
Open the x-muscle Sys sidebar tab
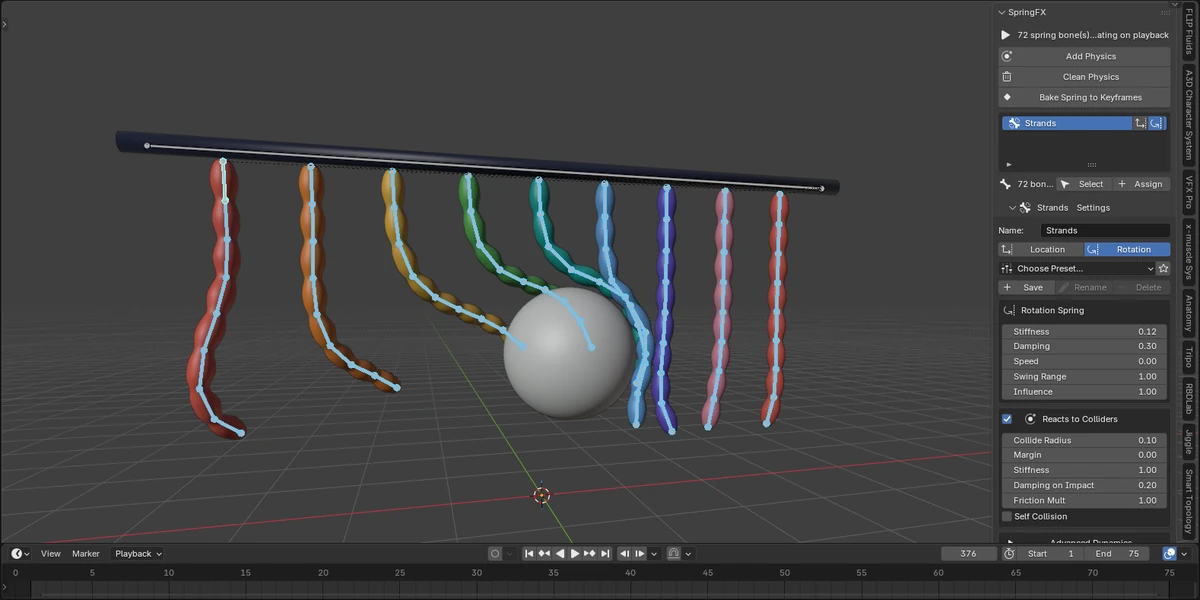[x=1189, y=251]
